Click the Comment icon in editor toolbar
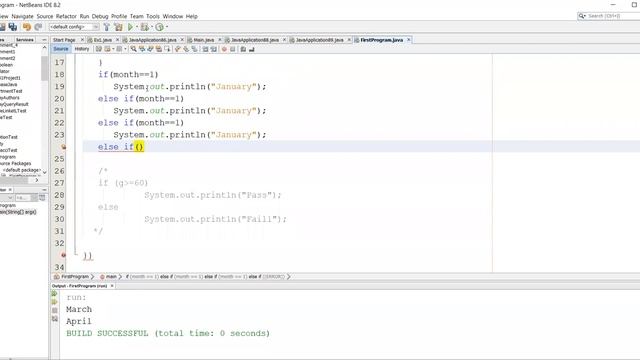The height and width of the screenshot is (360, 640). click(x=243, y=49)
